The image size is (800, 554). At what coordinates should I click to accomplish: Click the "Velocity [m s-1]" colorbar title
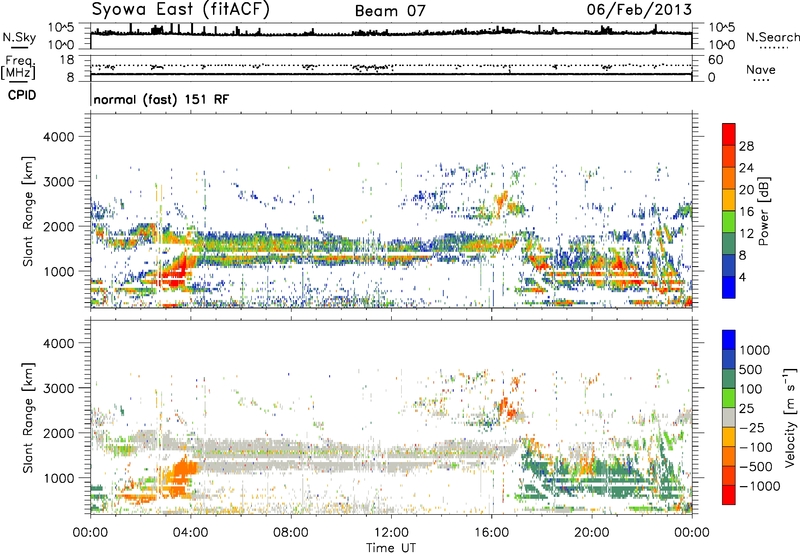[790, 417]
